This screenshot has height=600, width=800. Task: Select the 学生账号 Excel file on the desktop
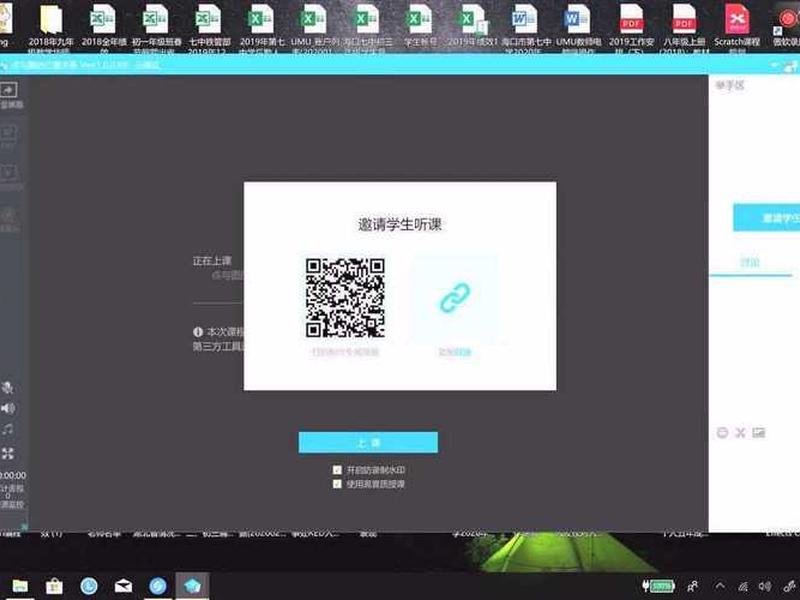[420, 26]
